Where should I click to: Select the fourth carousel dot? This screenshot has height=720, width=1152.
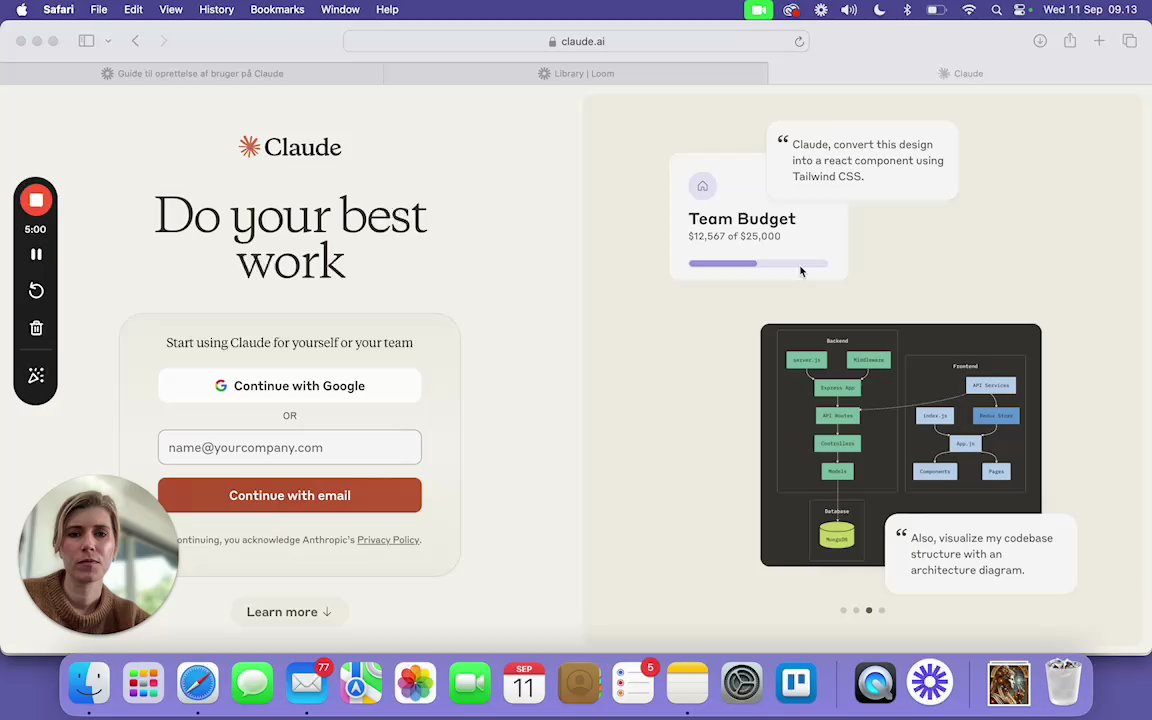pos(882,611)
